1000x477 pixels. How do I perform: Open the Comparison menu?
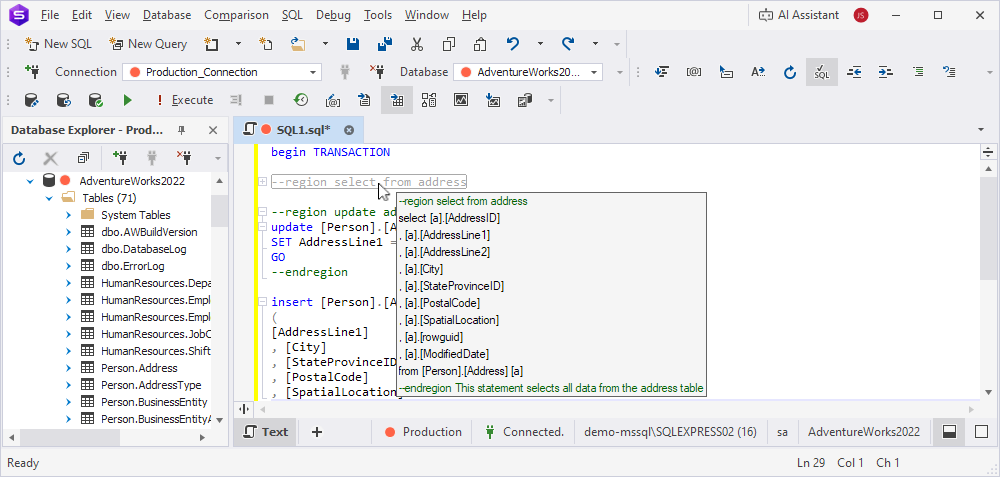237,15
